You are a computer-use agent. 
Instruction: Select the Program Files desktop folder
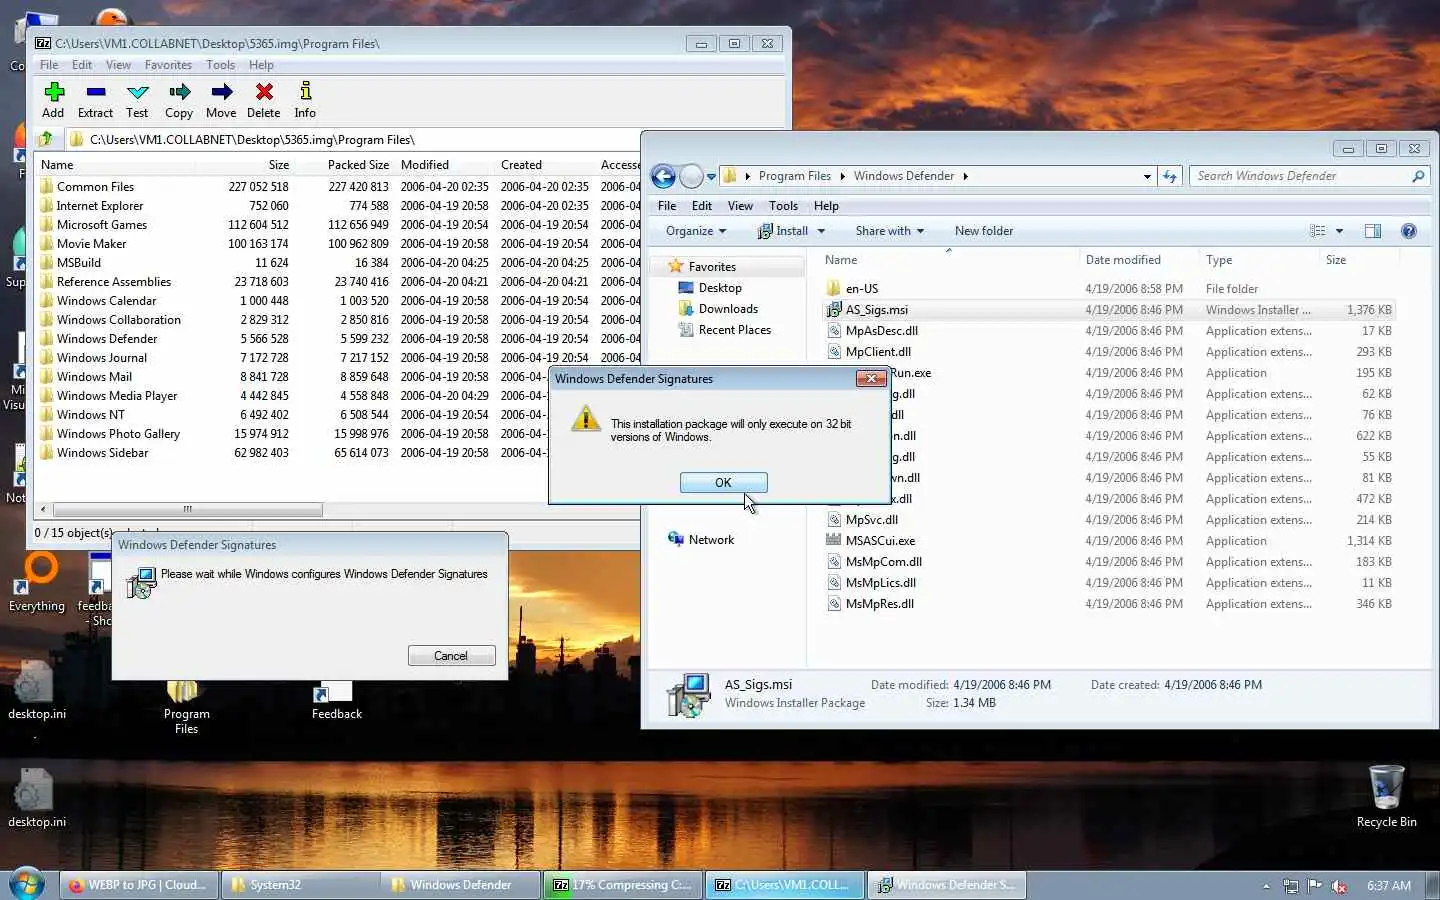tap(186, 707)
